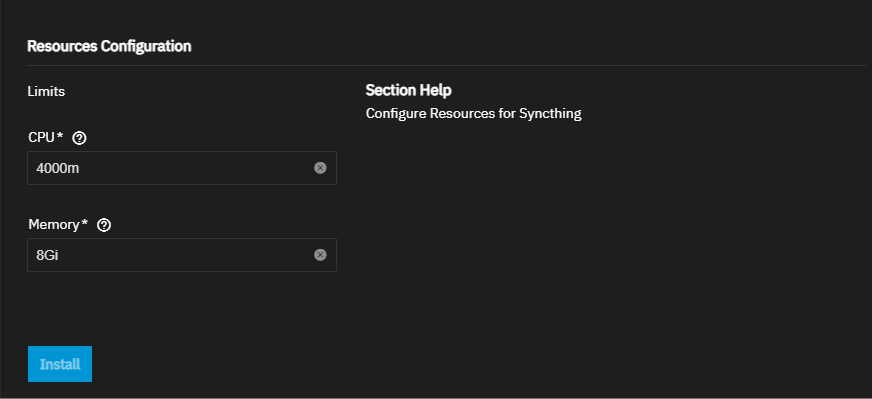Open the Memory help tooltip icon

104,225
